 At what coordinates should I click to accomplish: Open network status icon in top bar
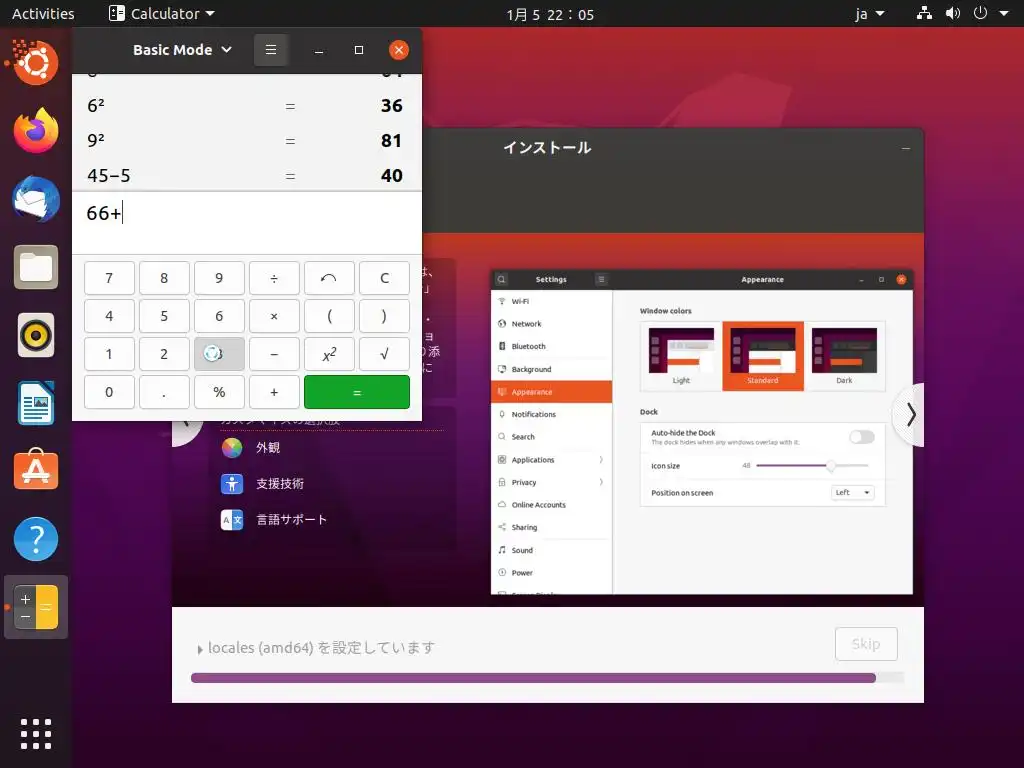(x=924, y=13)
